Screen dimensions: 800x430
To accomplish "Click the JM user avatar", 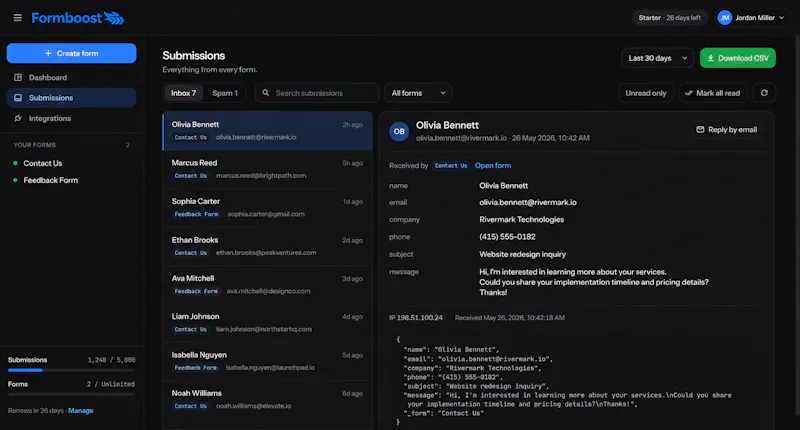I will (724, 18).
